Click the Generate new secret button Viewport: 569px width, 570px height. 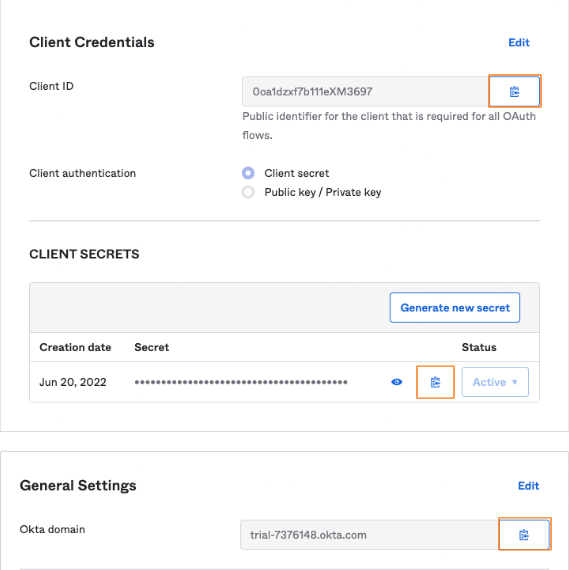(455, 308)
